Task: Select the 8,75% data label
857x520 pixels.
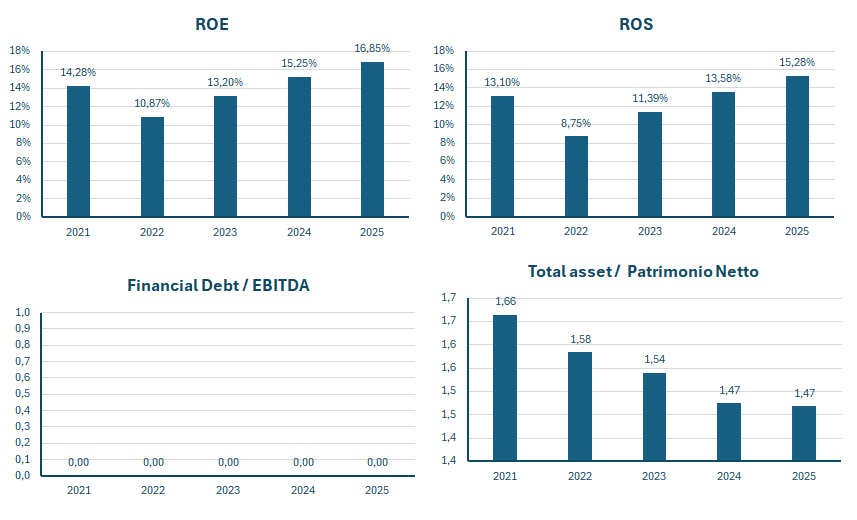Action: point(576,124)
